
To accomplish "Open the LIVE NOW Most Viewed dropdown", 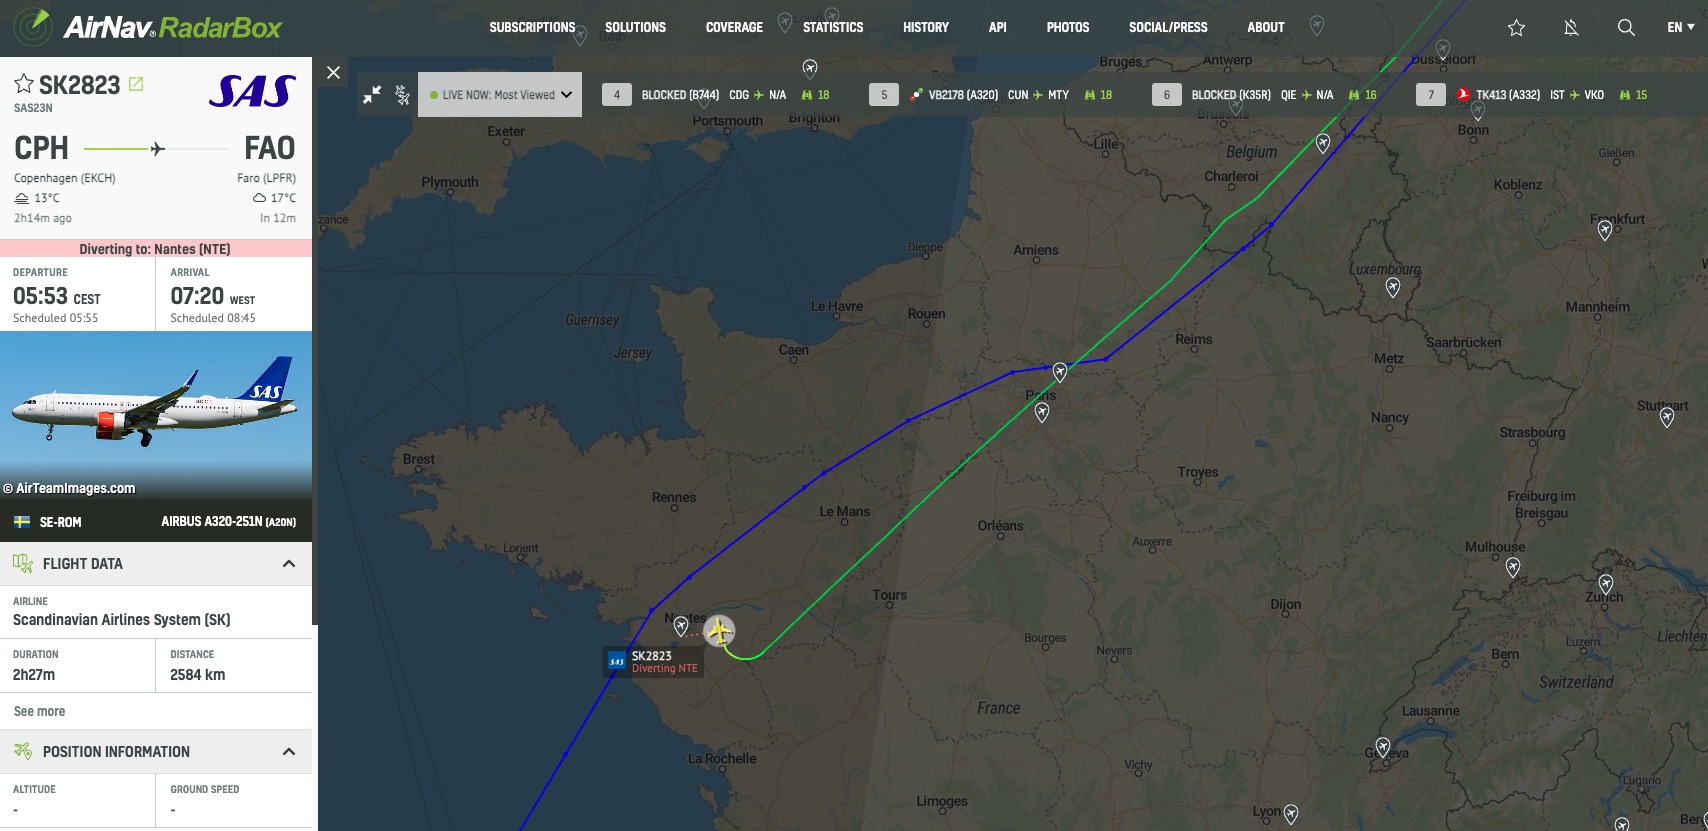I will 500,95.
